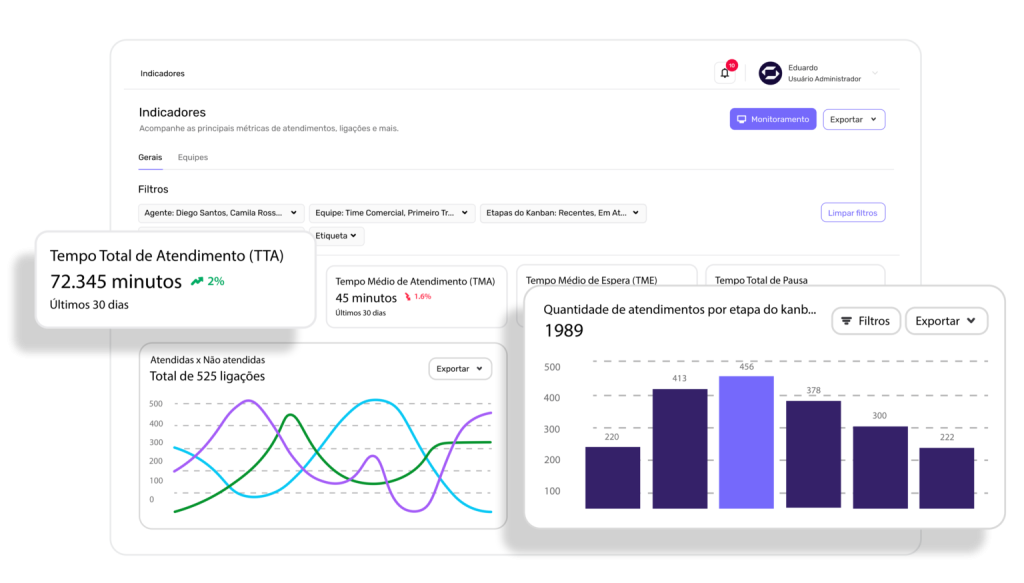Image resolution: width=1024 pixels, height=583 pixels.
Task: Open the Exportar dropdown in page header
Action: [x=853, y=120]
